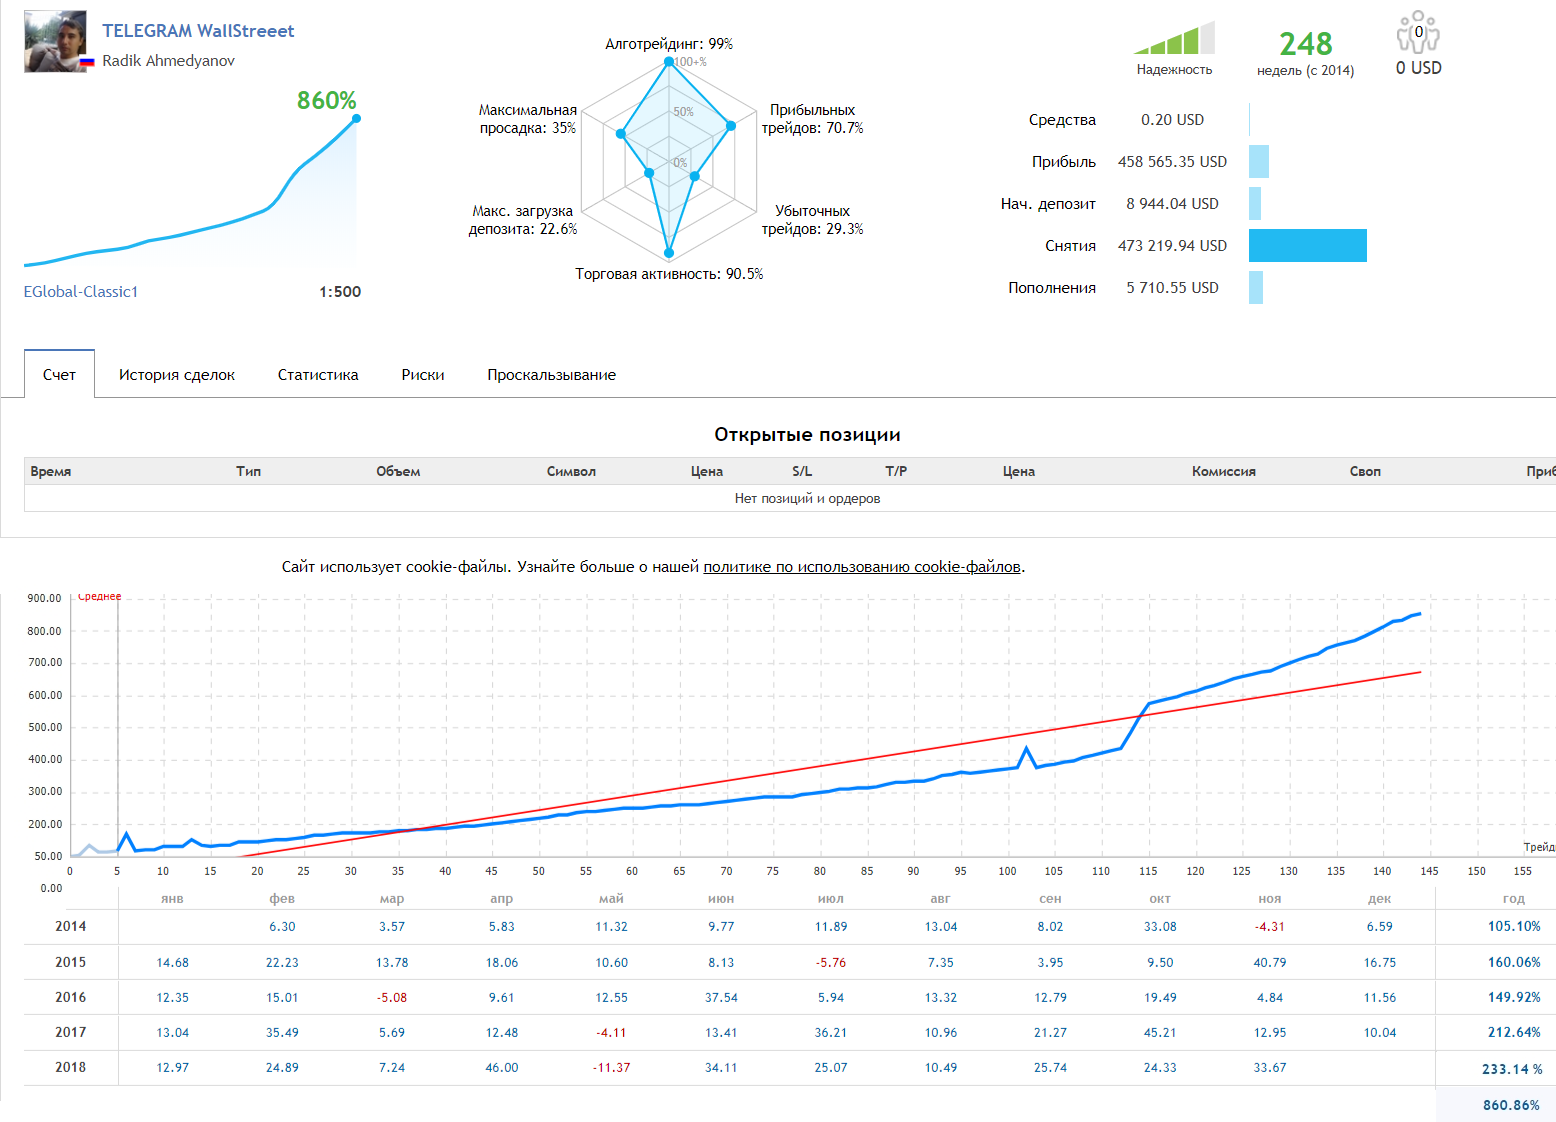Click the 0 USD subscription price

tap(1418, 68)
